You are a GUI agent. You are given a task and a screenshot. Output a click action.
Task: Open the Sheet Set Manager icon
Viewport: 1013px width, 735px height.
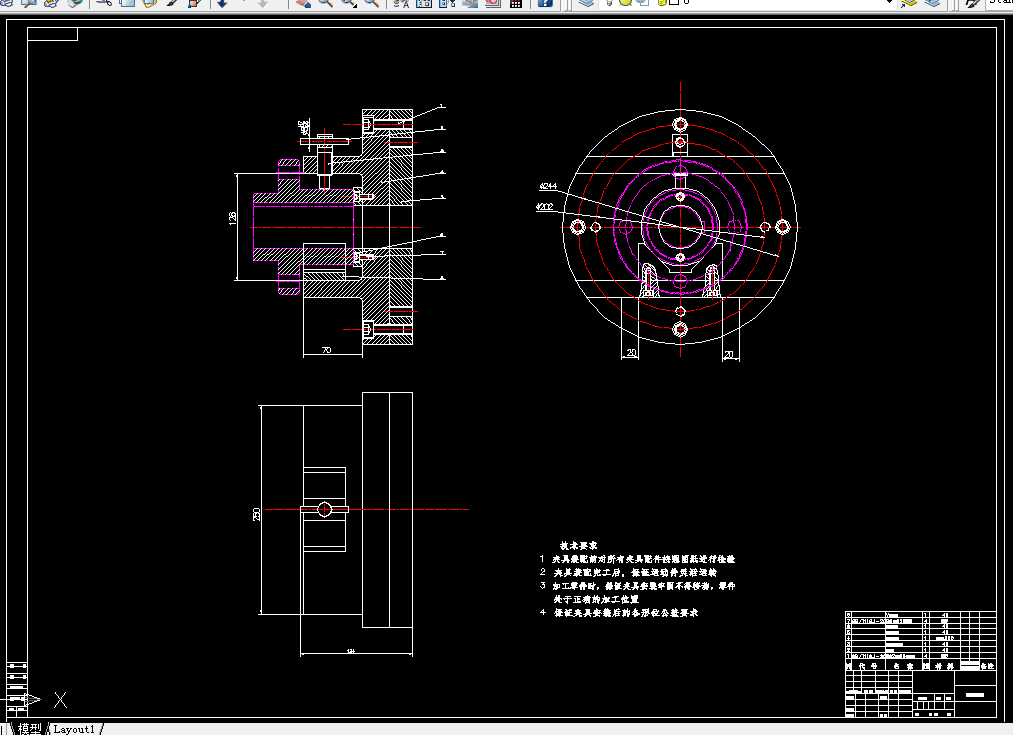click(x=470, y=3)
